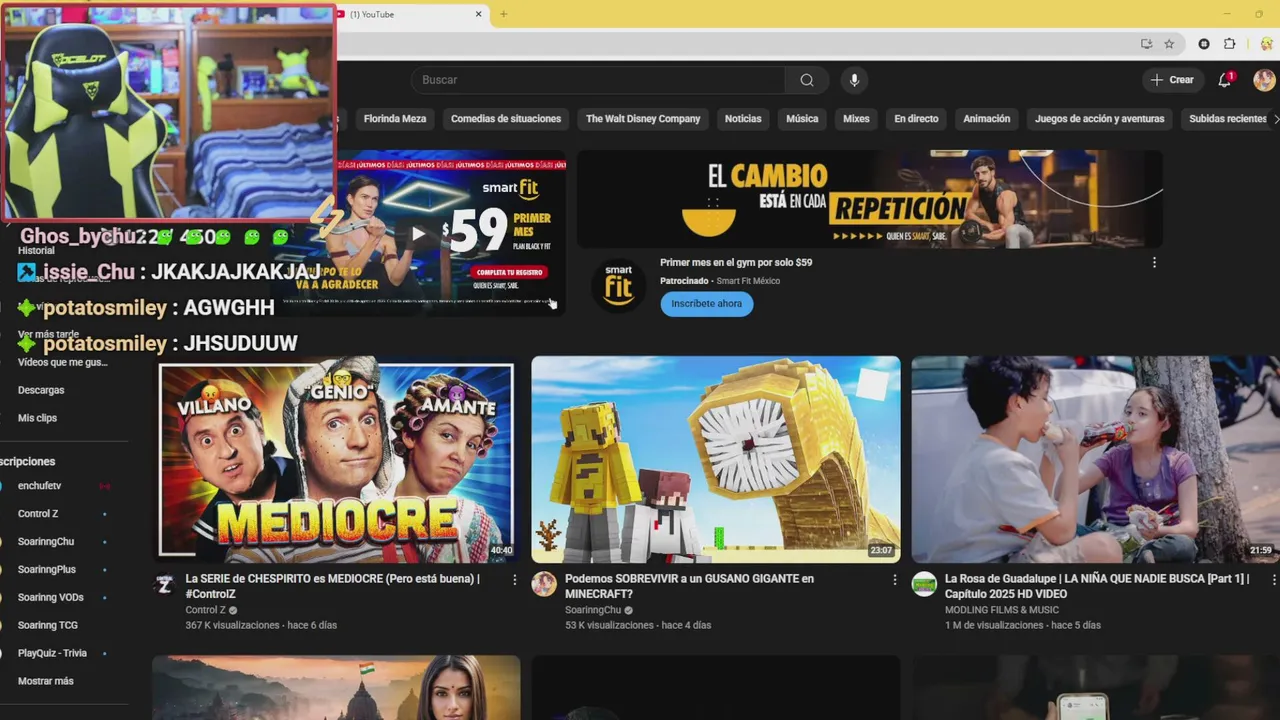Open La SERIE de CHESPIRITO video title
Screen dimensions: 1280x720
tap(333, 586)
